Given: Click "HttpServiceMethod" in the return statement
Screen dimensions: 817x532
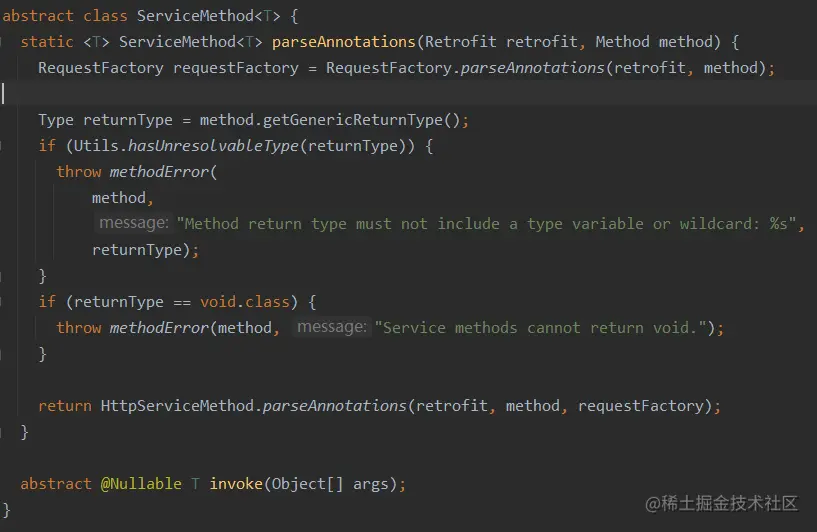Looking at the screenshot, I should (177, 406).
